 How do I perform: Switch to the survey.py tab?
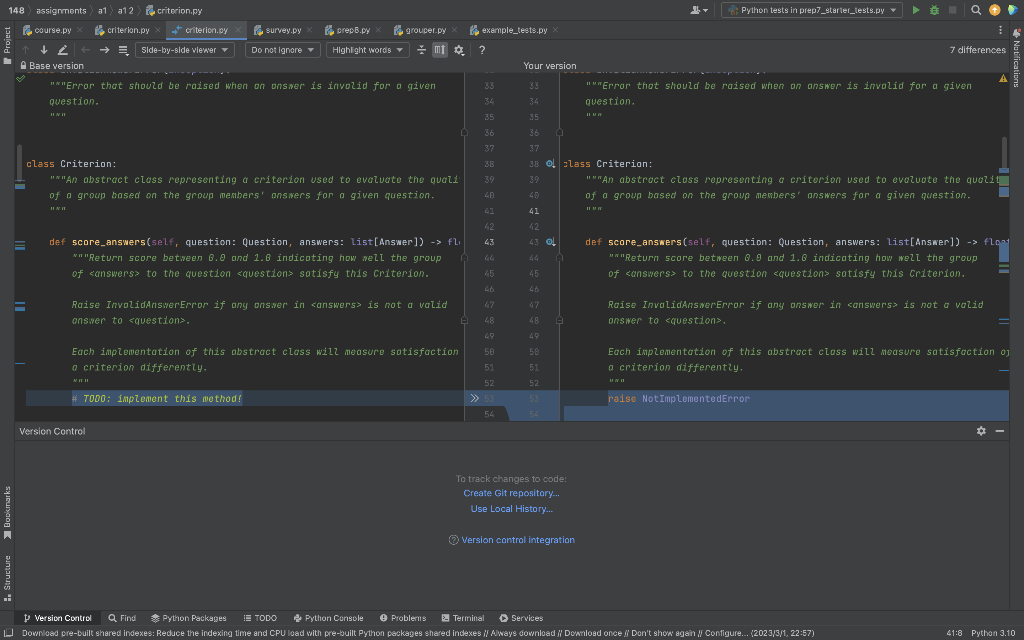(282, 30)
